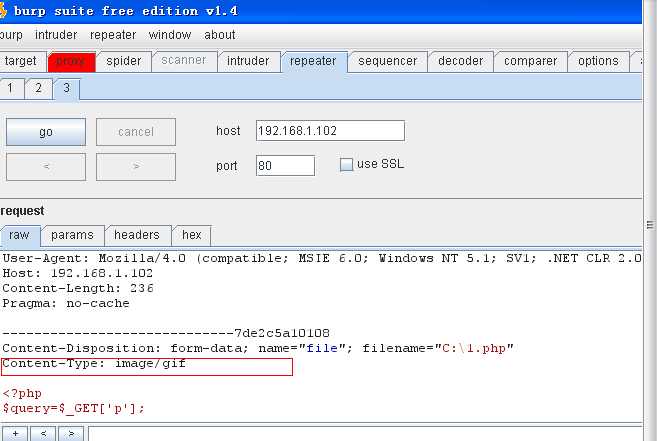Toggle the use SSL checkbox

347,164
